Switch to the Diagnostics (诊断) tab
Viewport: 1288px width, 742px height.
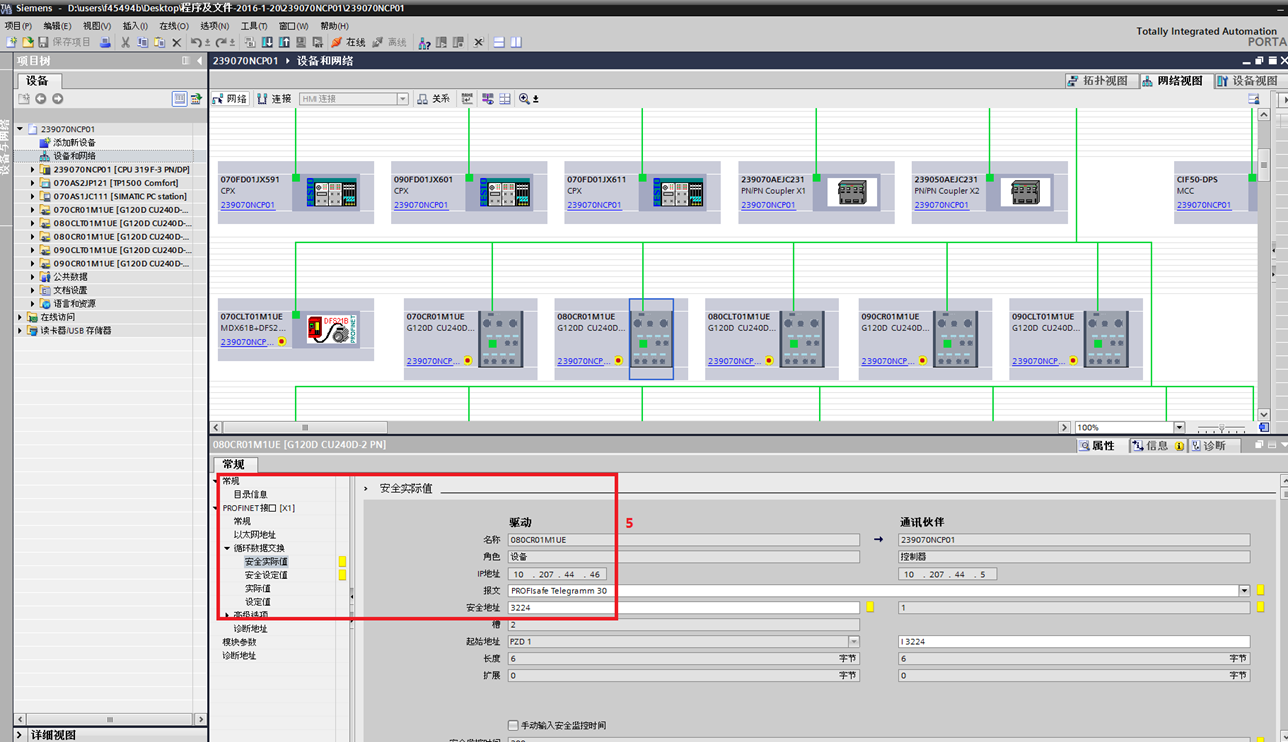(1215, 446)
